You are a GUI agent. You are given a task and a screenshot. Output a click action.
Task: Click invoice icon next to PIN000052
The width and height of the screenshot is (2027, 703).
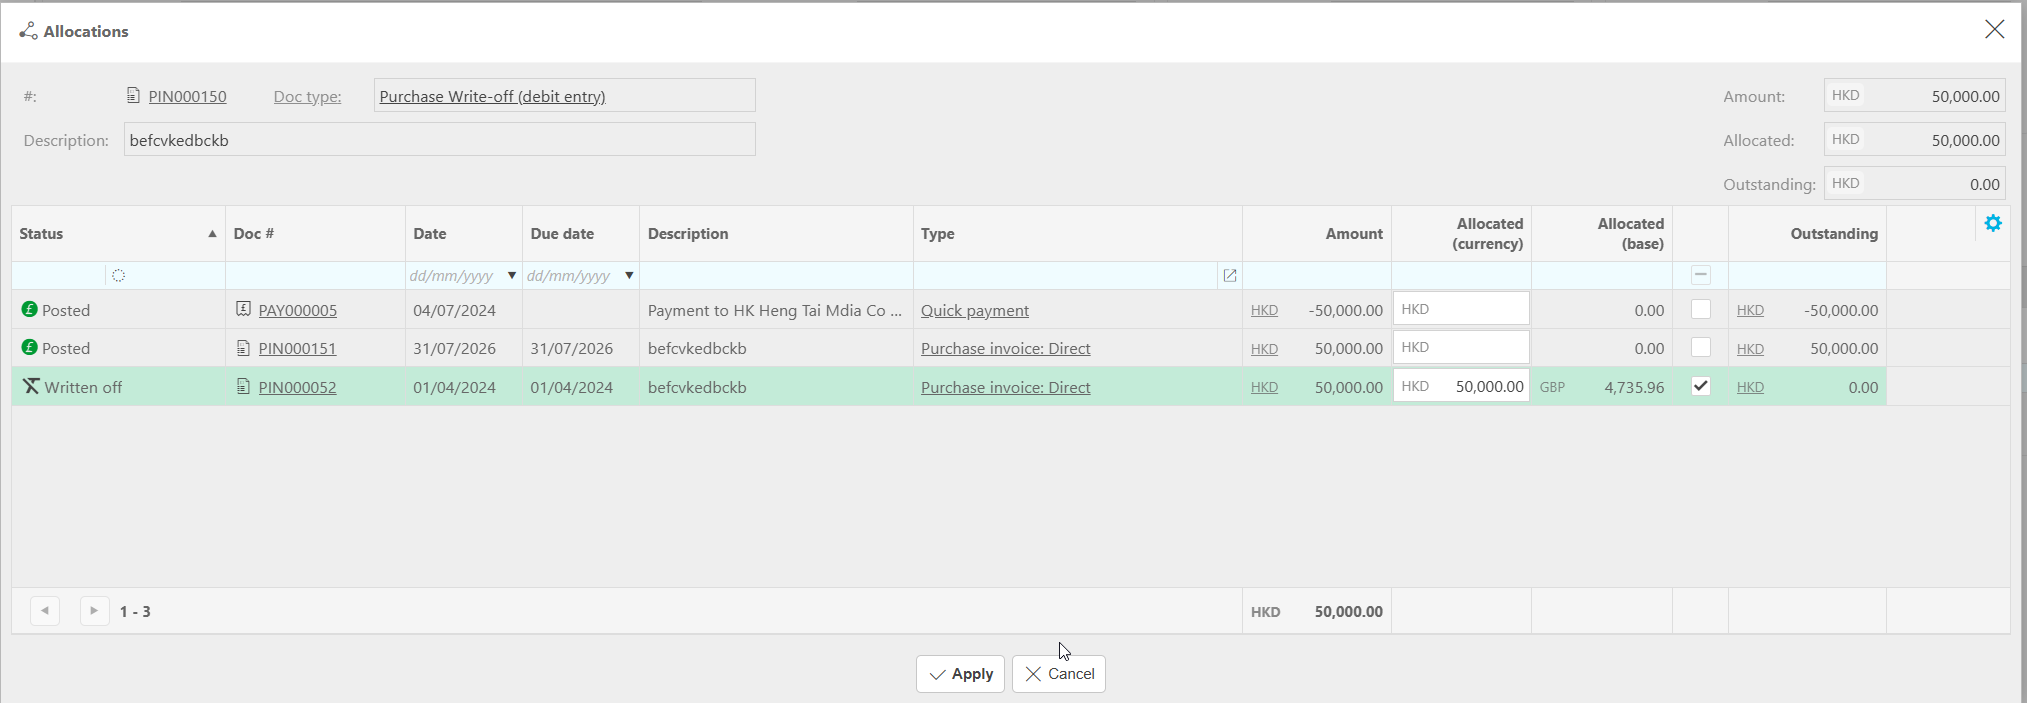click(243, 386)
